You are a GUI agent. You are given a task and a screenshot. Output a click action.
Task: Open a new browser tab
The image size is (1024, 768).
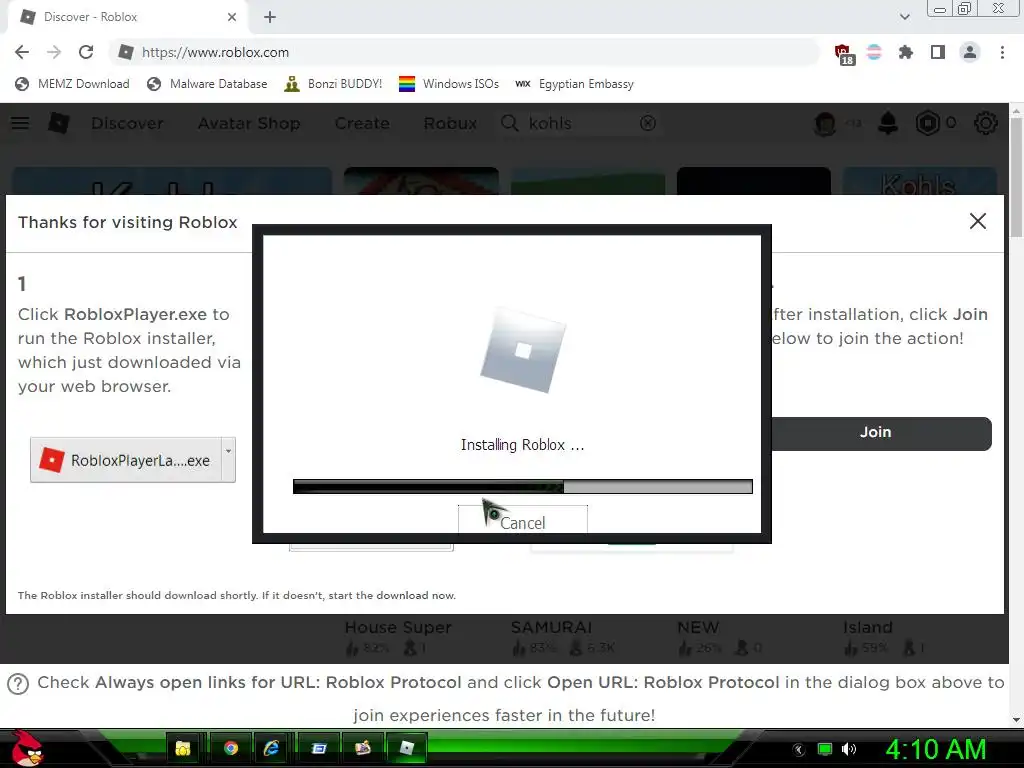(270, 17)
